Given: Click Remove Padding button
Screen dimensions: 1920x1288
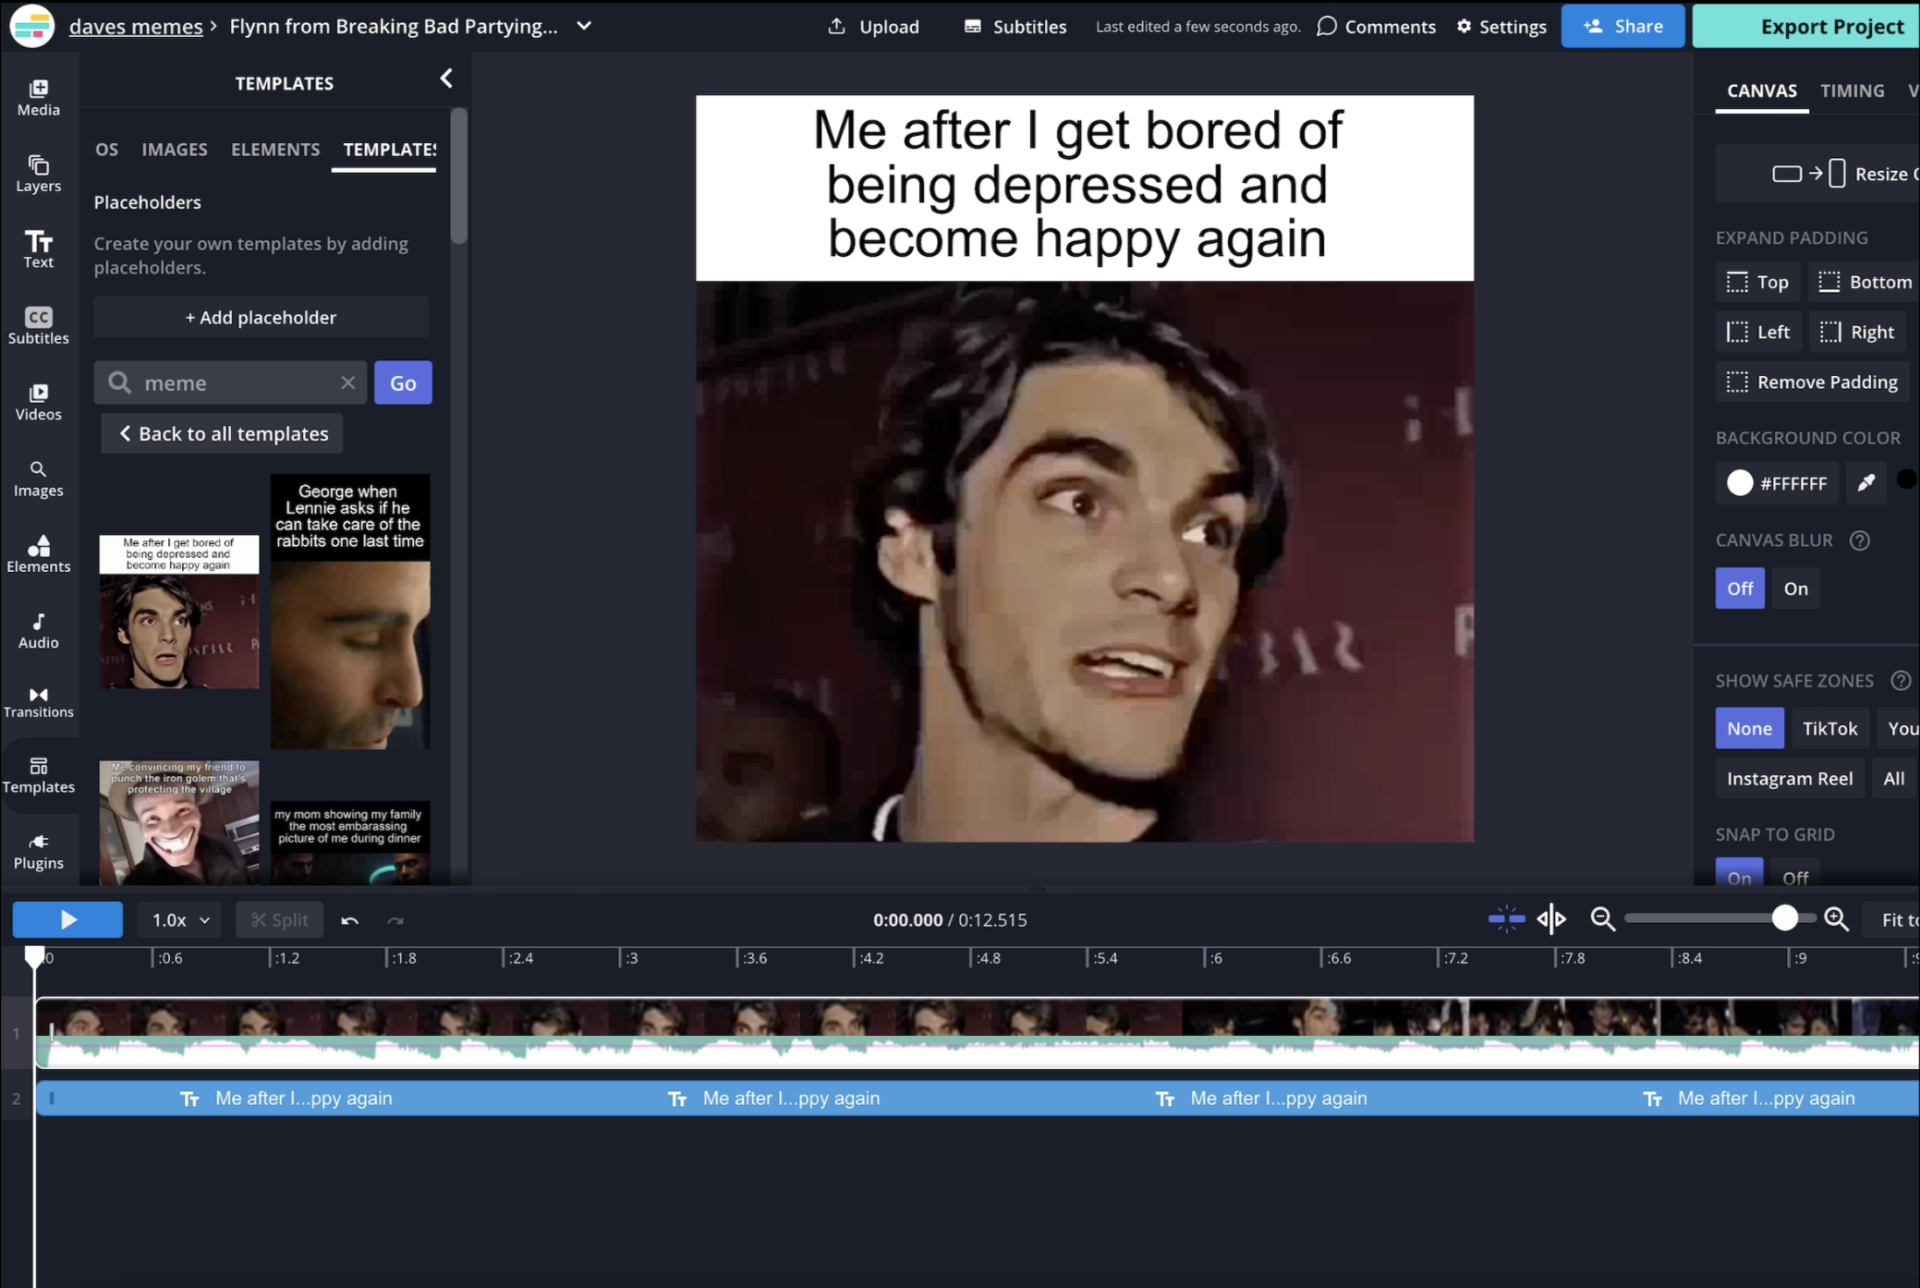Looking at the screenshot, I should pyautogui.click(x=1811, y=382).
